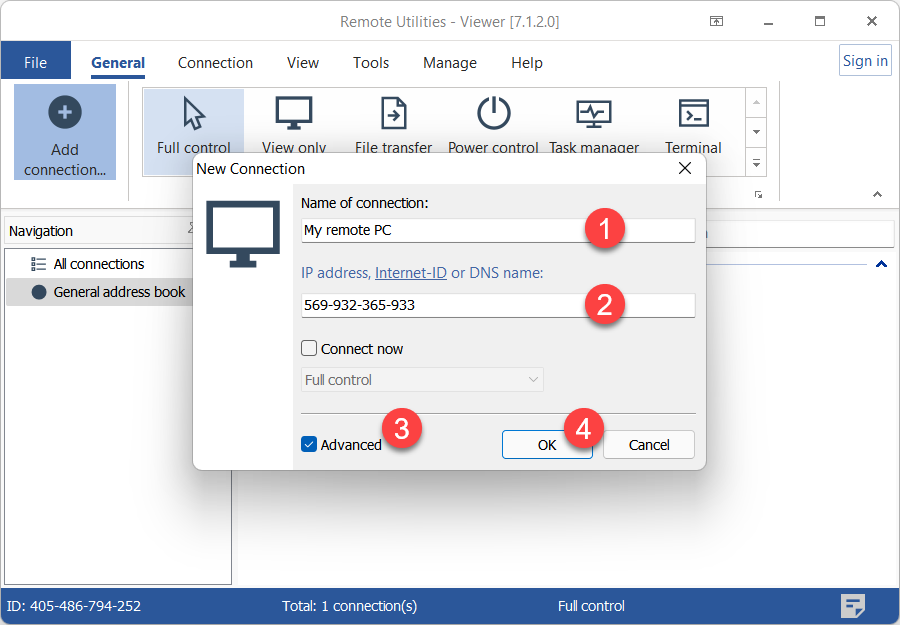Click the Add connection plus icon
This screenshot has width=900, height=625.
click(x=65, y=113)
